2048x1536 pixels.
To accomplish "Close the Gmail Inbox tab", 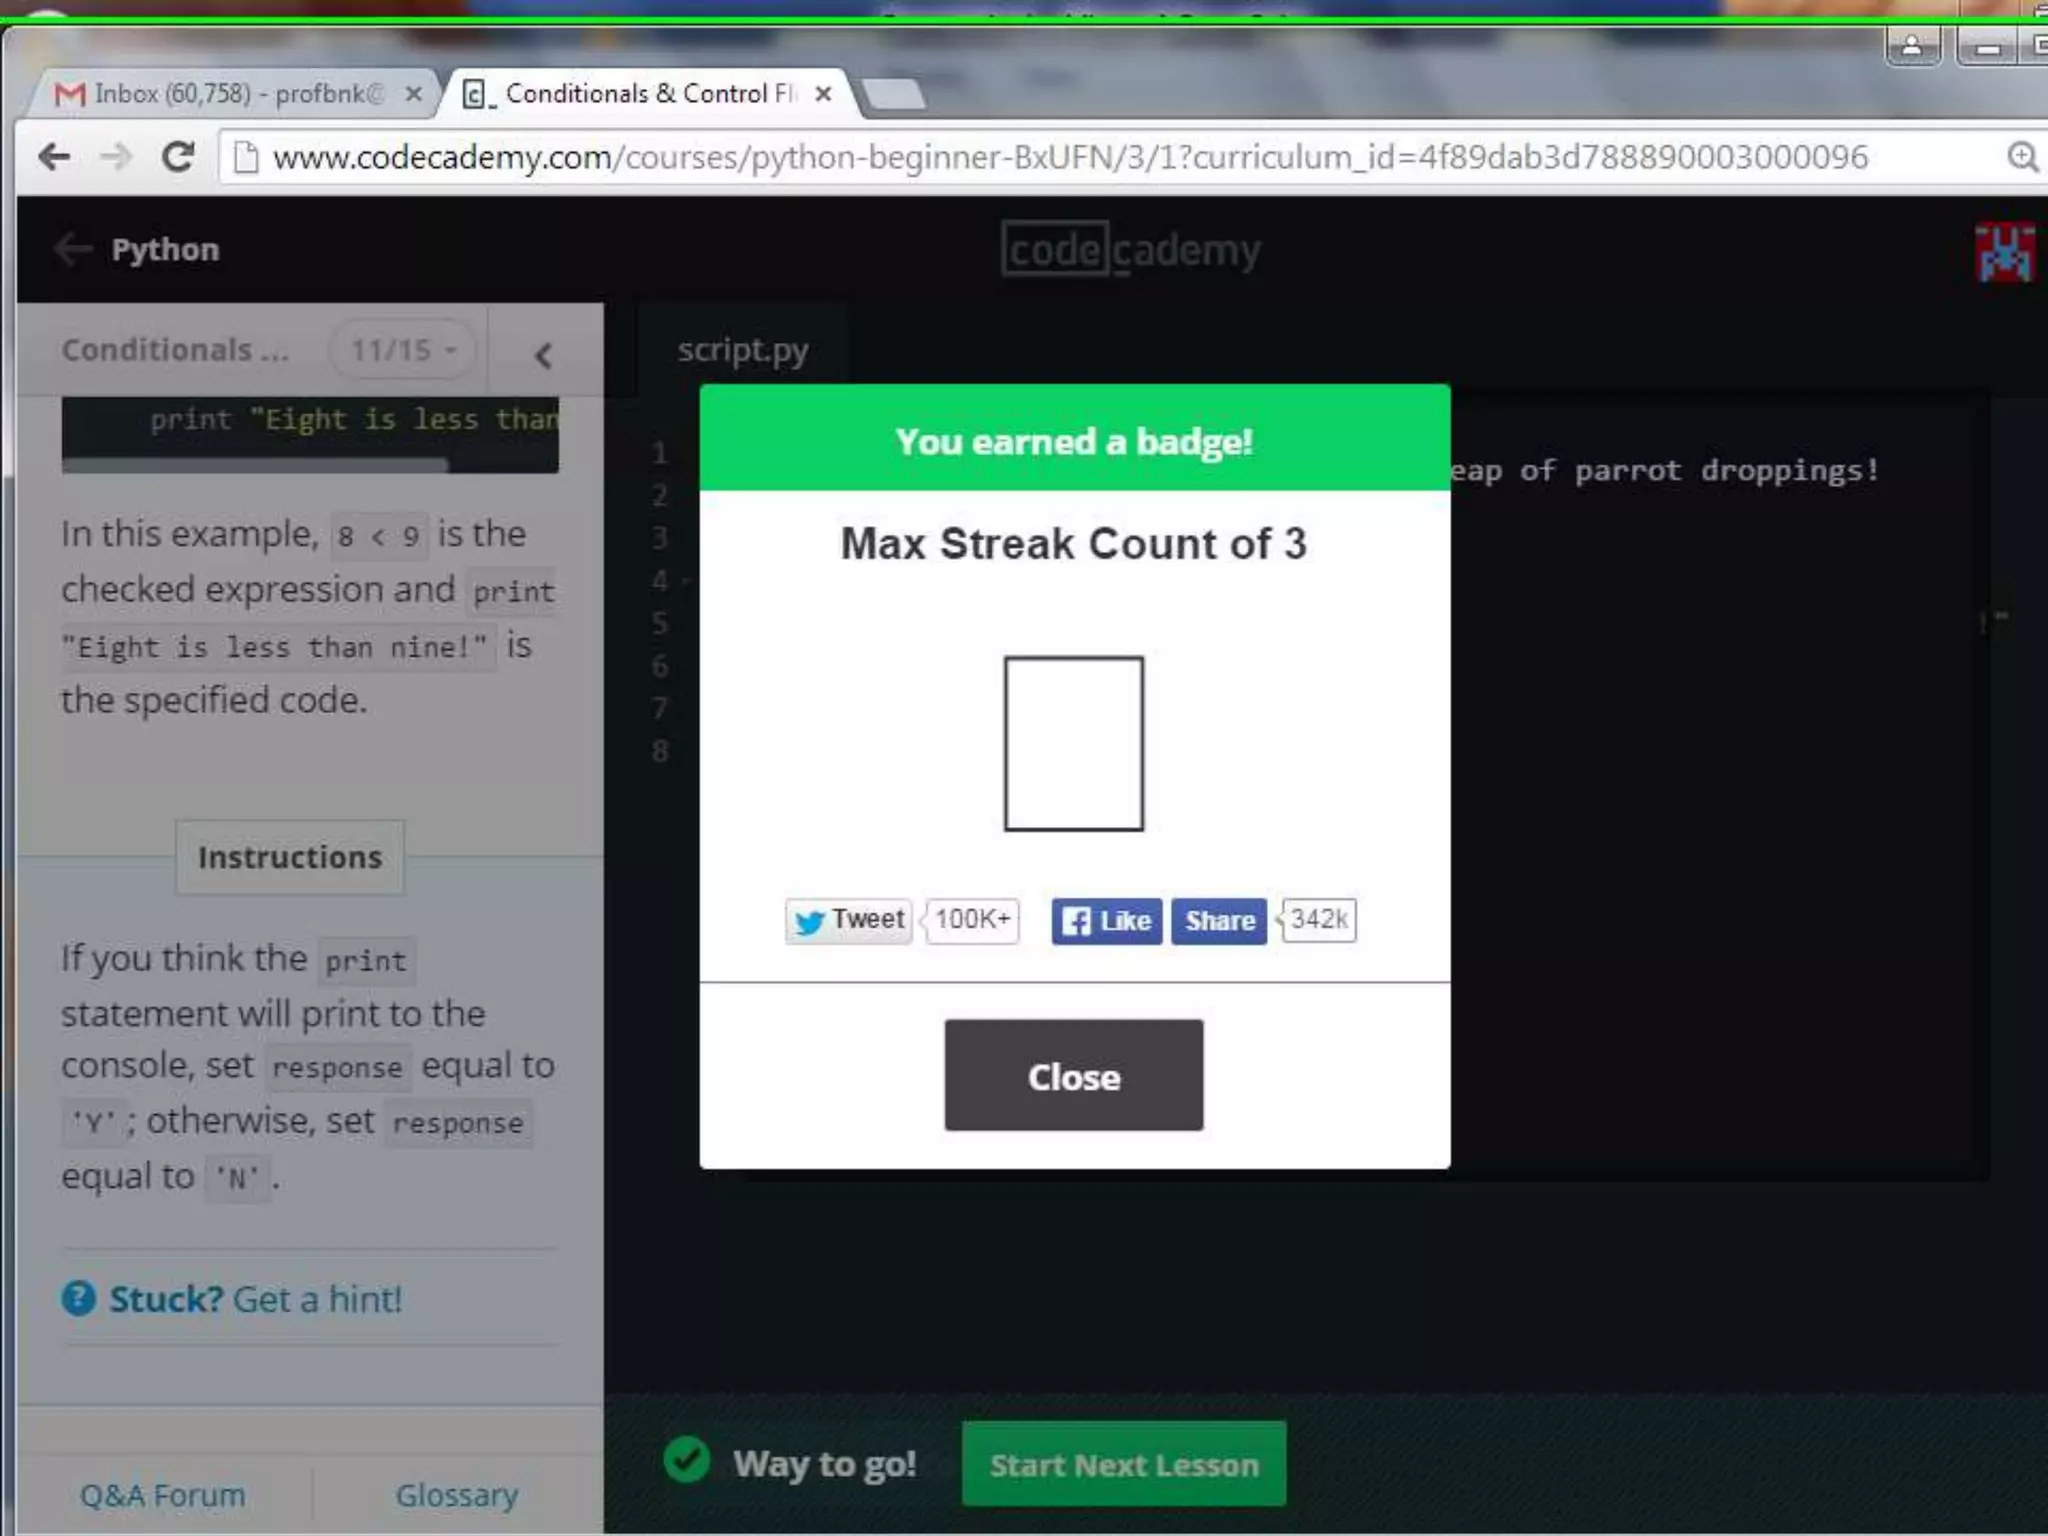I will pos(413,94).
